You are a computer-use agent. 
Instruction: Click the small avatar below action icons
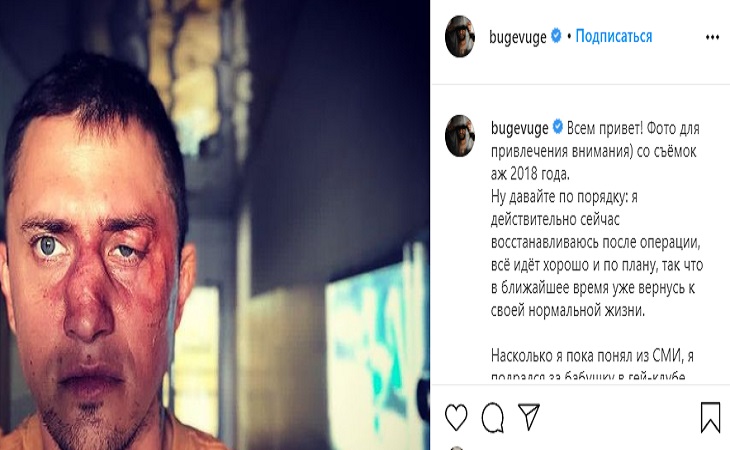(457, 448)
